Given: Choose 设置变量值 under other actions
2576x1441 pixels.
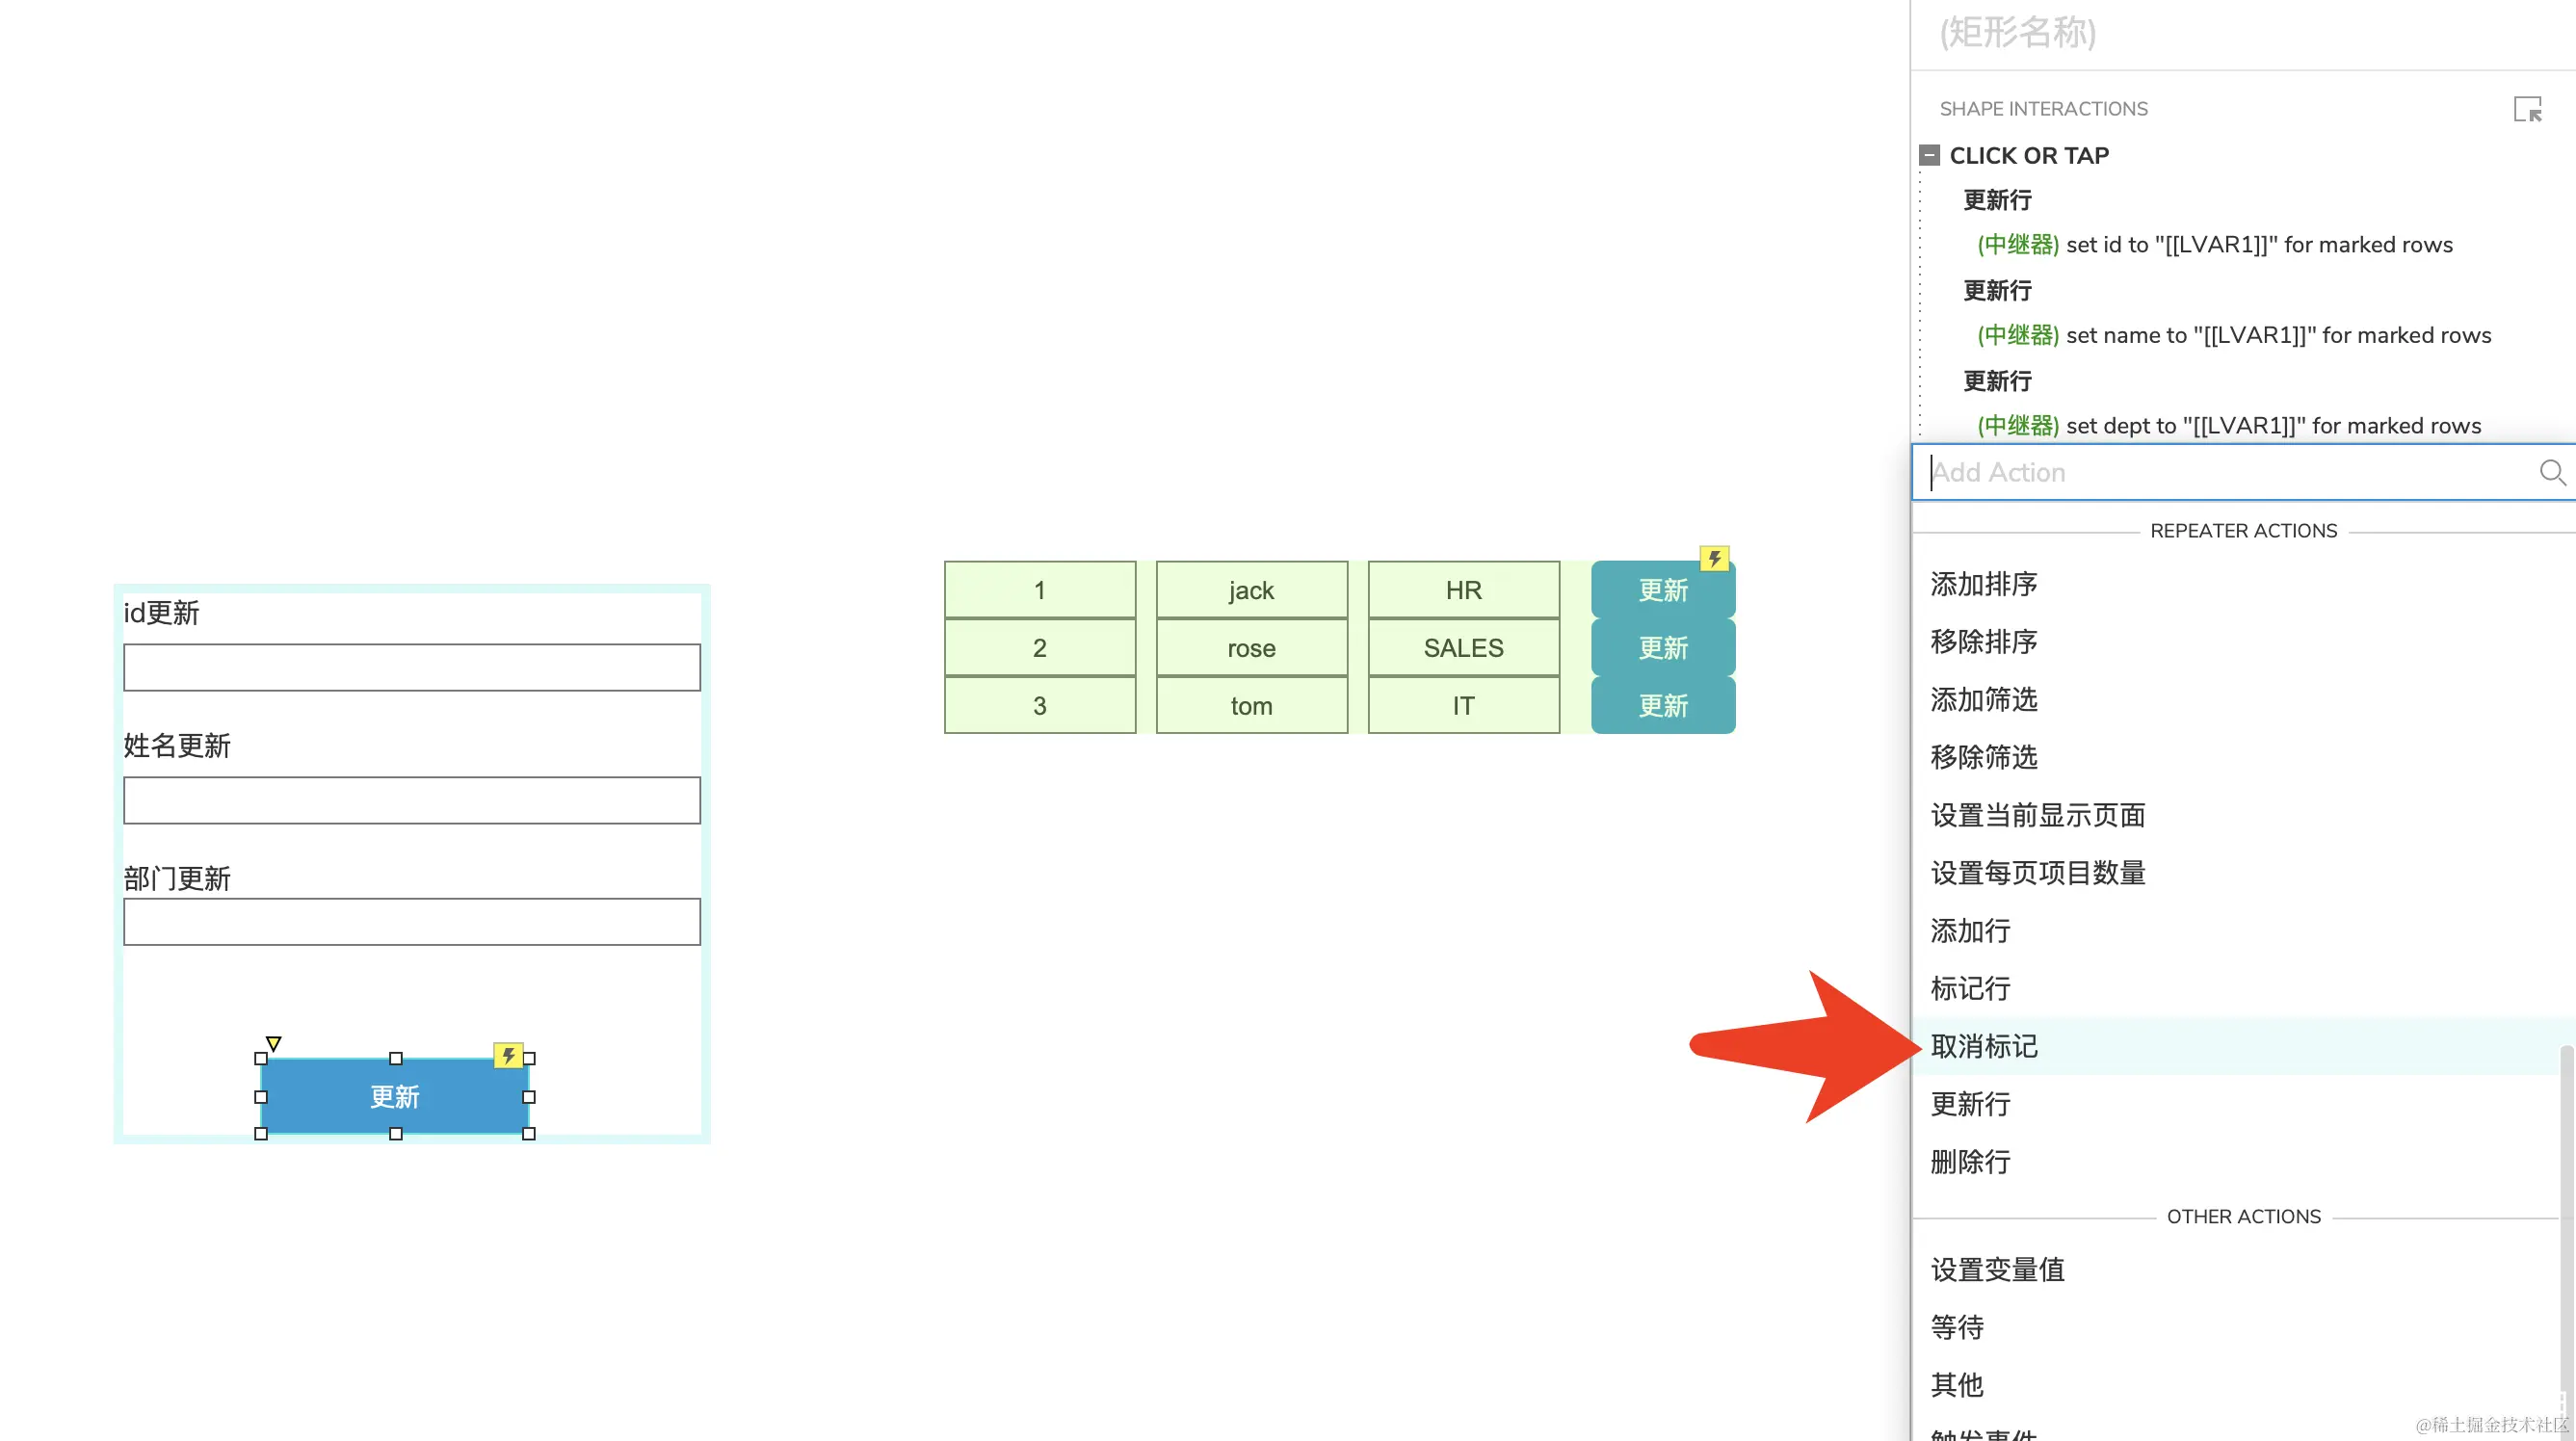Looking at the screenshot, I should click(1997, 1270).
